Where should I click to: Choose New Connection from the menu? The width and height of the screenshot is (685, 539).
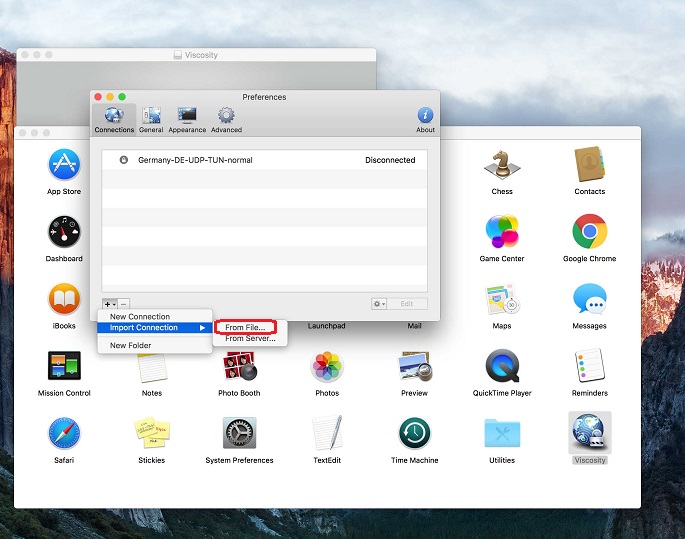[140, 317]
